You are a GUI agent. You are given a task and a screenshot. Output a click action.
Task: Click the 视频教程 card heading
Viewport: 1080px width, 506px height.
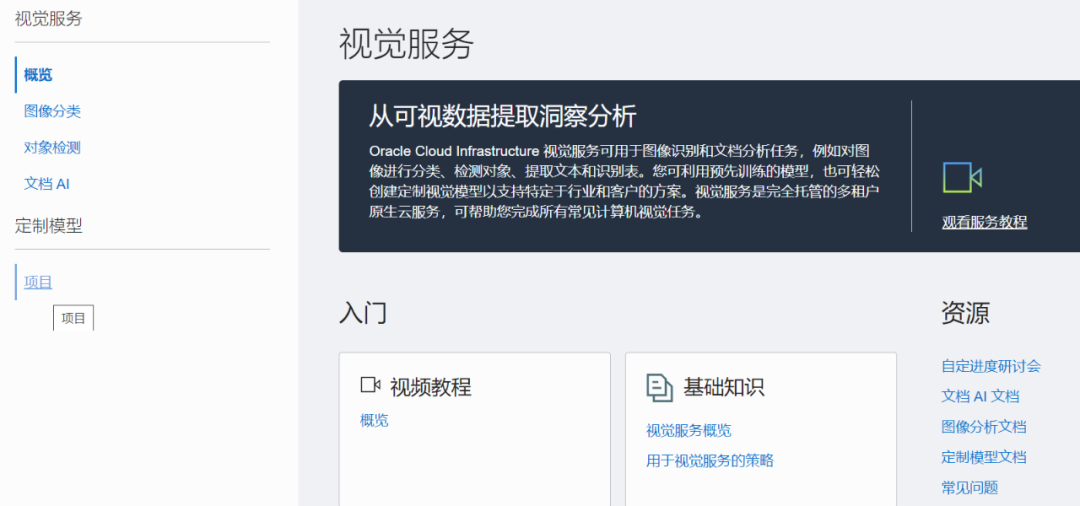tap(430, 387)
